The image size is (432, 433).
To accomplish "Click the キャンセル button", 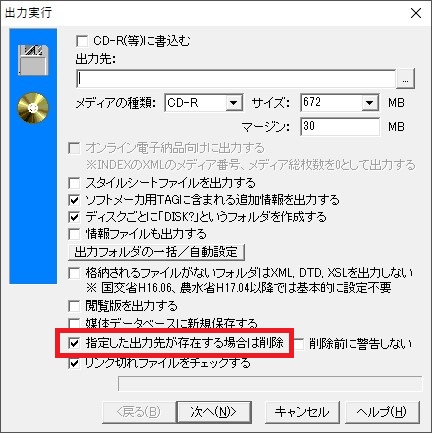I will tap(302, 412).
